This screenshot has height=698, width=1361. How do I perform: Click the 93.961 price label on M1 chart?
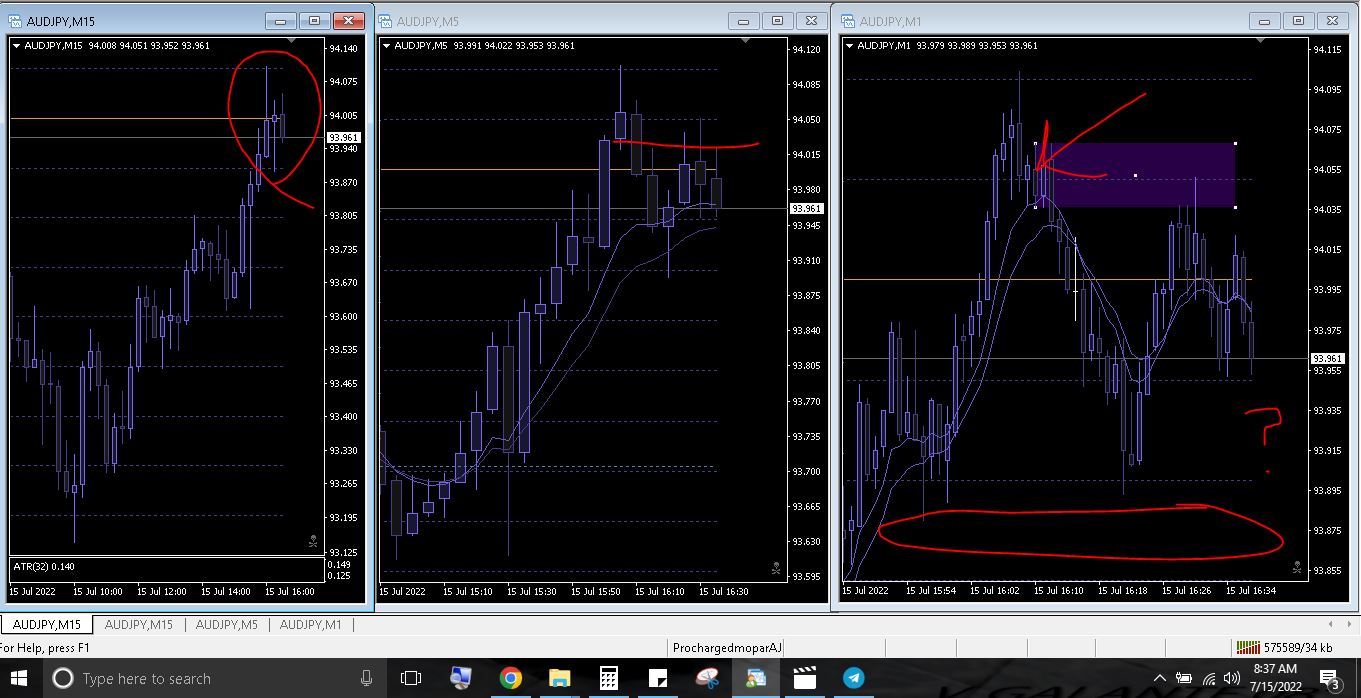[x=1327, y=358]
